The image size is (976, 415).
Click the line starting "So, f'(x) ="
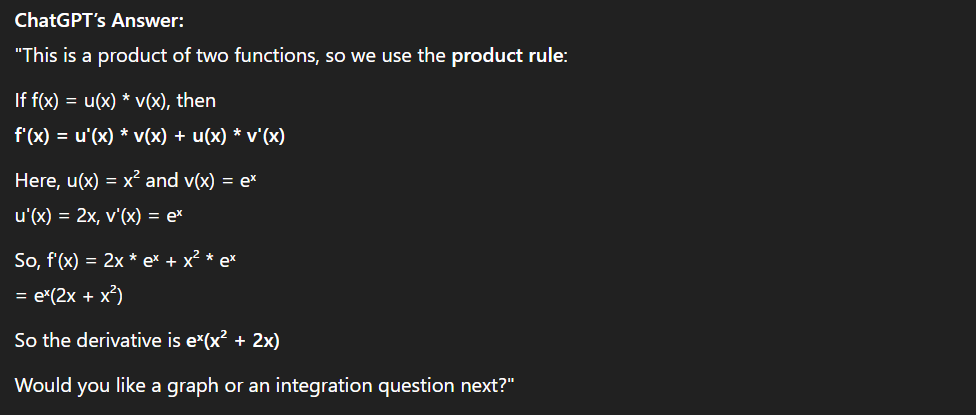click(125, 261)
